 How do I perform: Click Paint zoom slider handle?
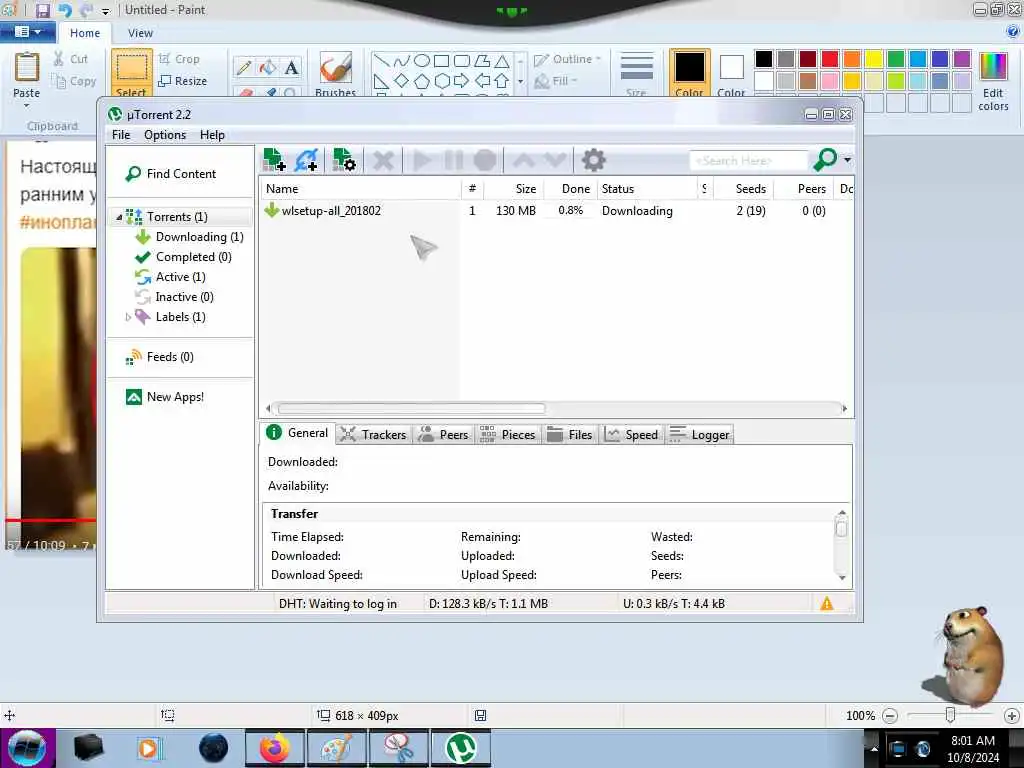(950, 716)
